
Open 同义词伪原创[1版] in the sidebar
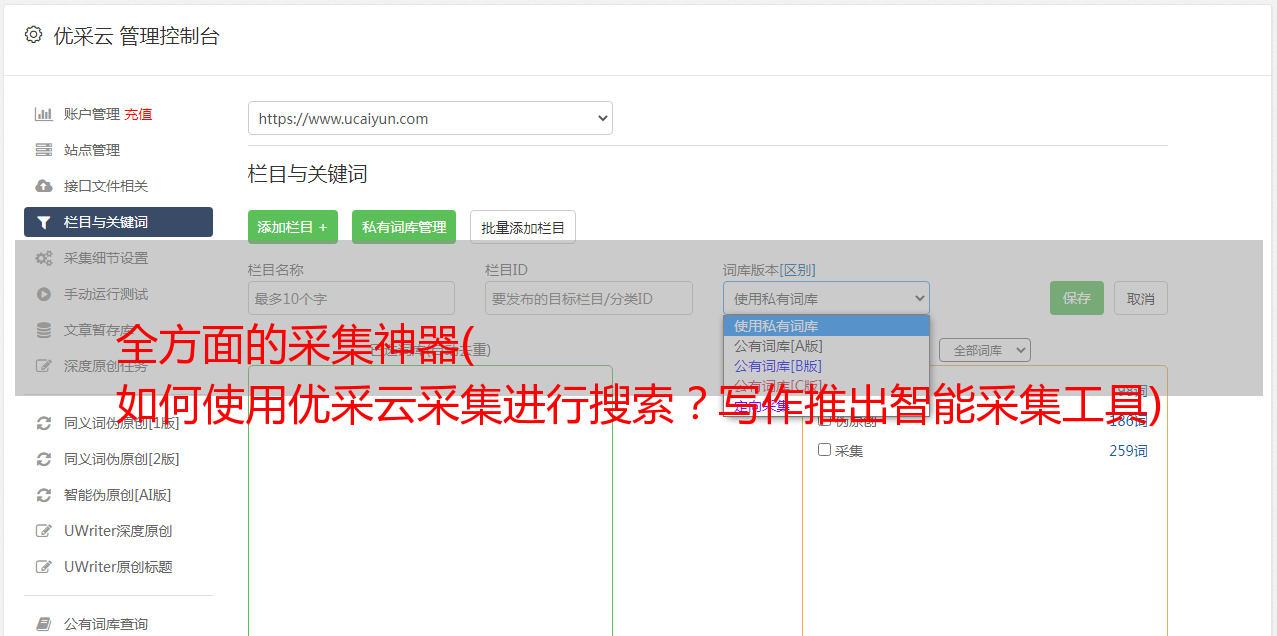coord(122,423)
